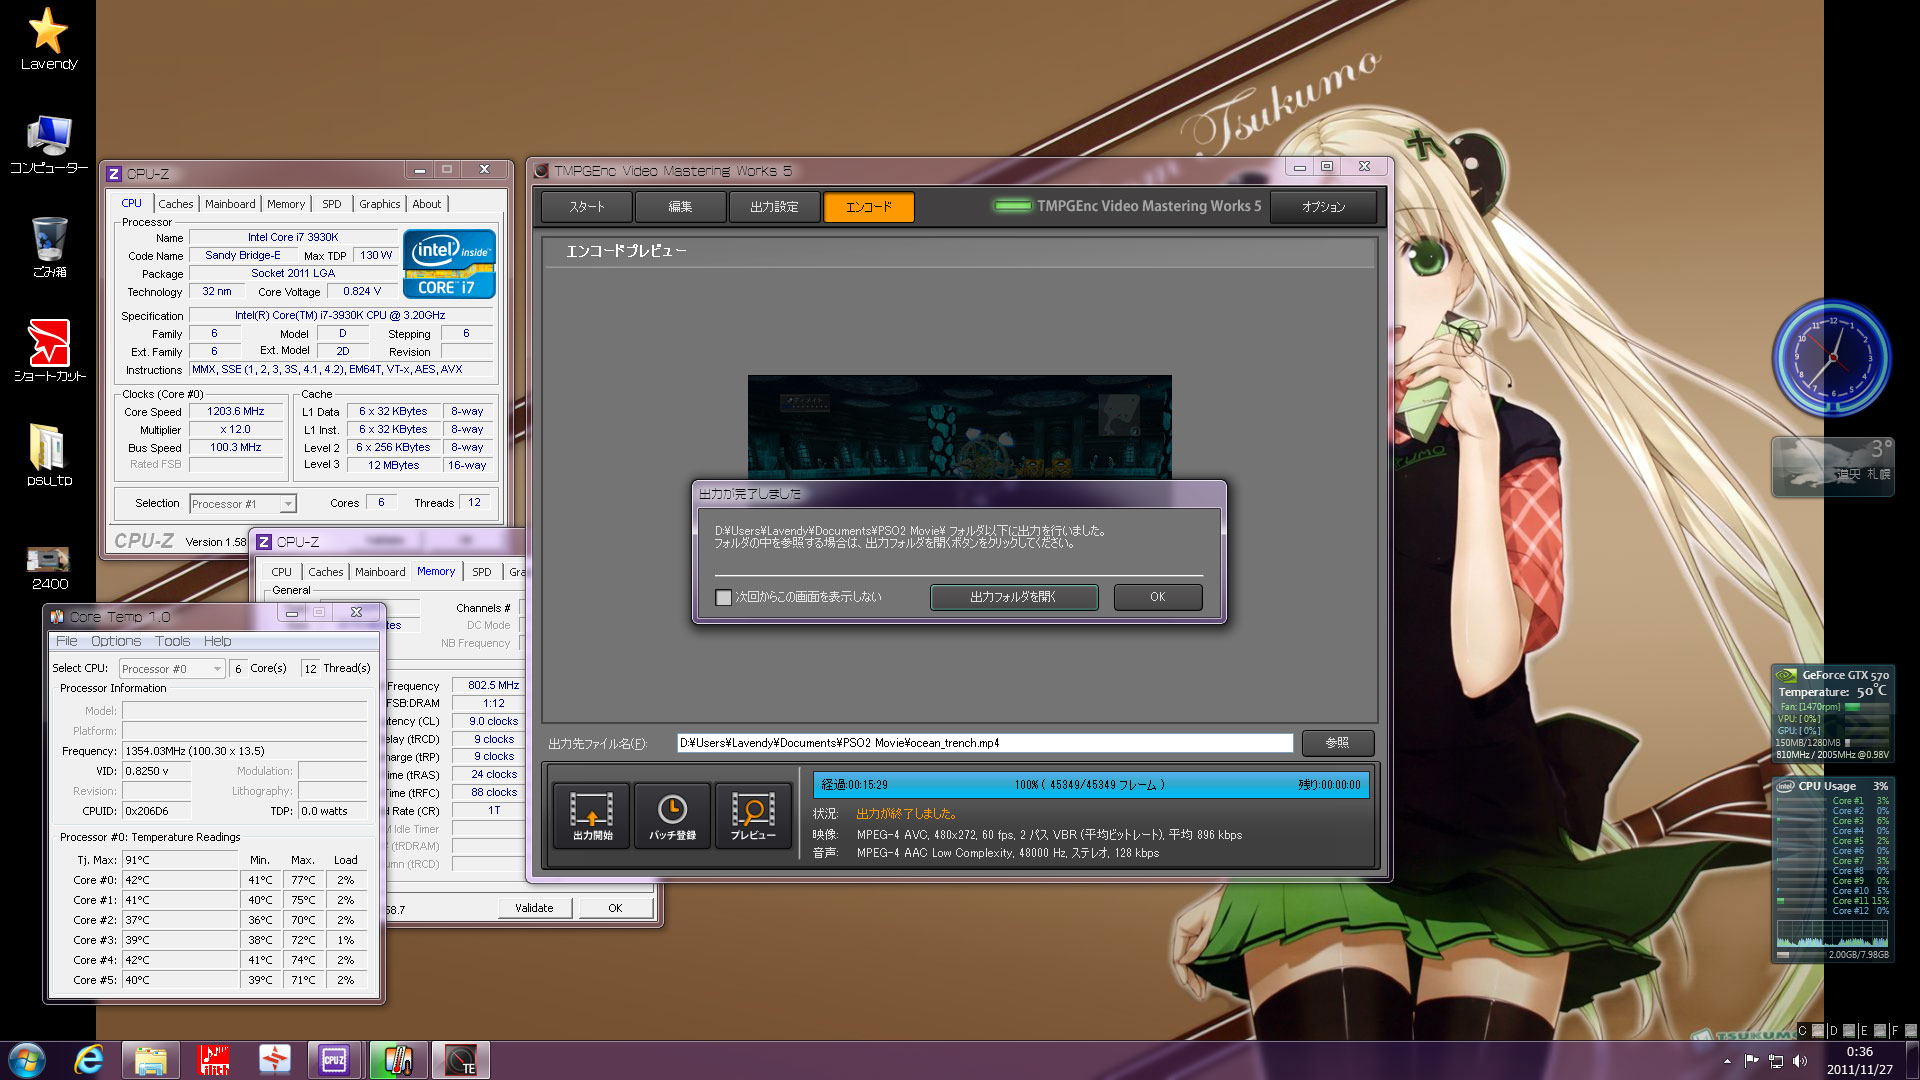Open the psu_tp folder icon

click(49, 456)
